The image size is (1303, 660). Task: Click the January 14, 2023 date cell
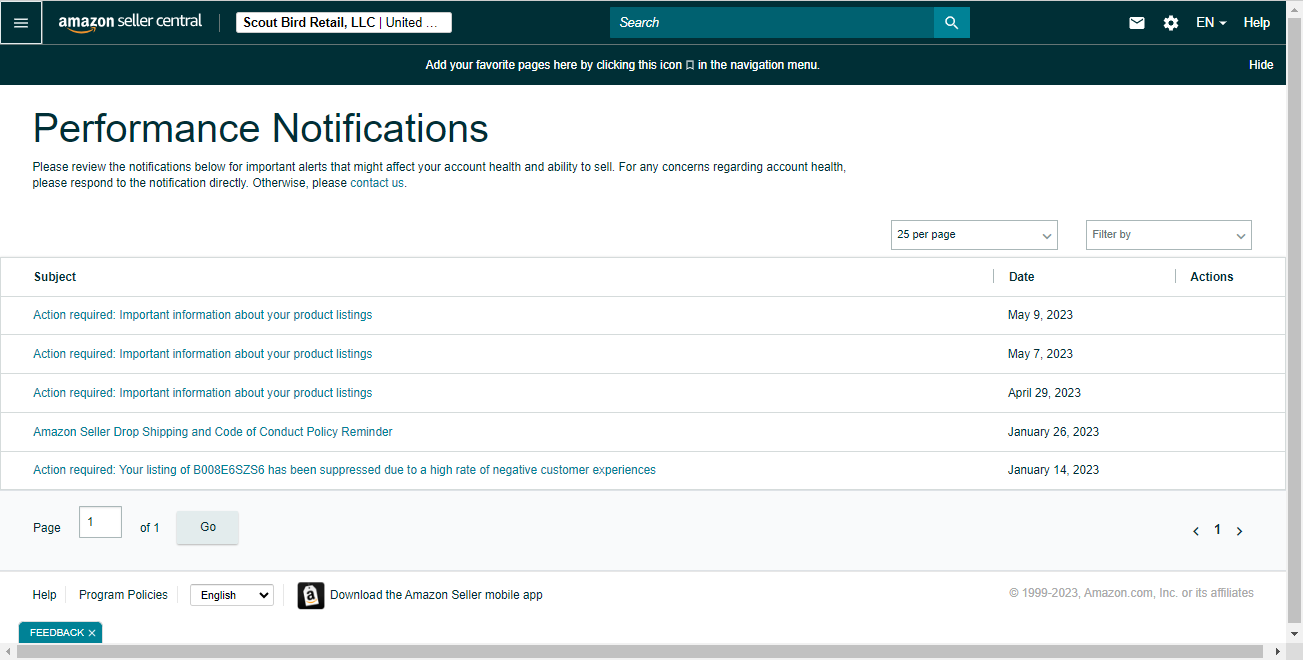(1053, 470)
